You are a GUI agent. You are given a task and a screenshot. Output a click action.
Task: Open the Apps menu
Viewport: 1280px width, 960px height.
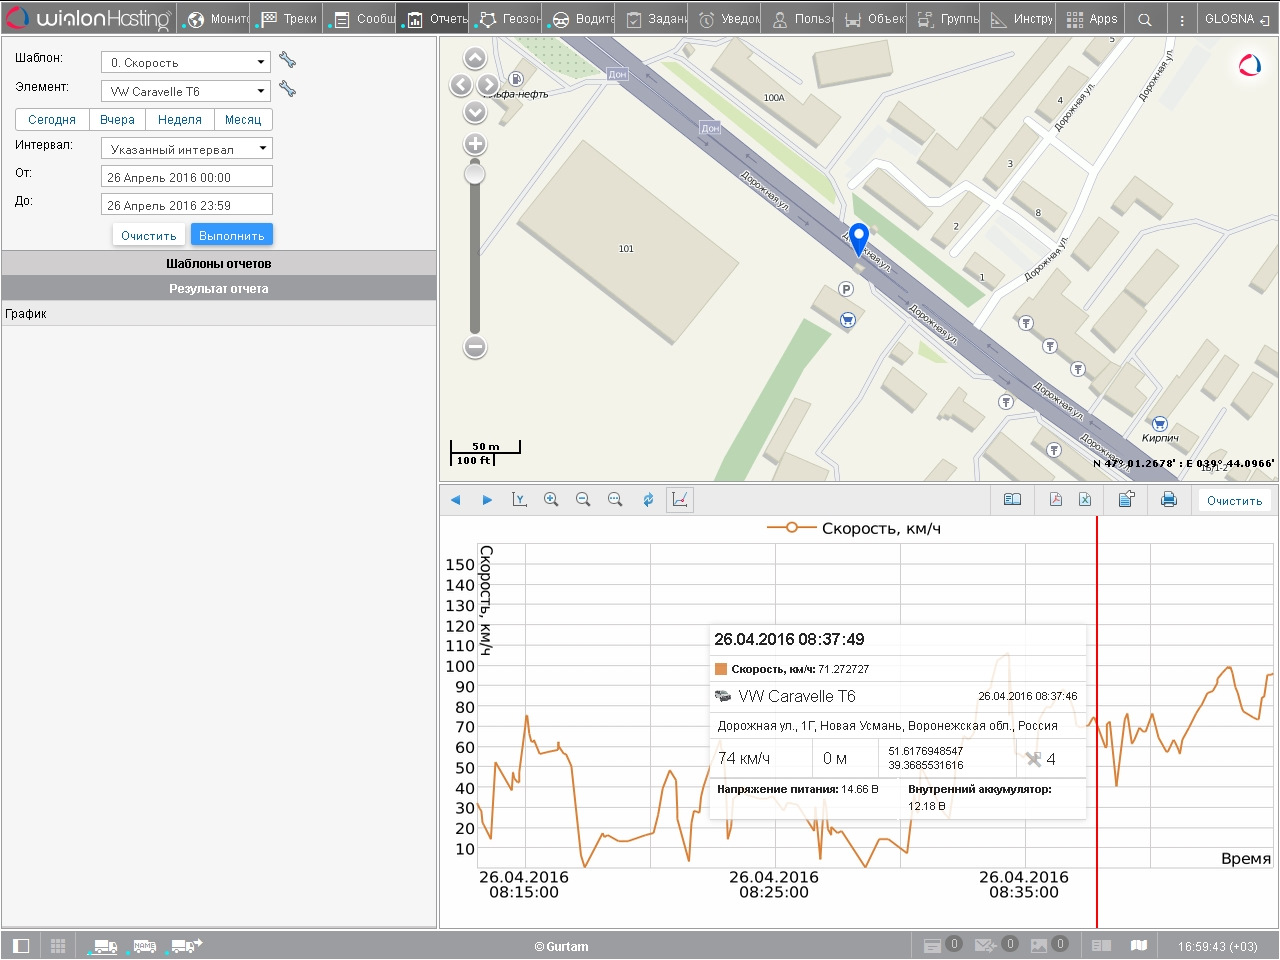[x=1092, y=19]
